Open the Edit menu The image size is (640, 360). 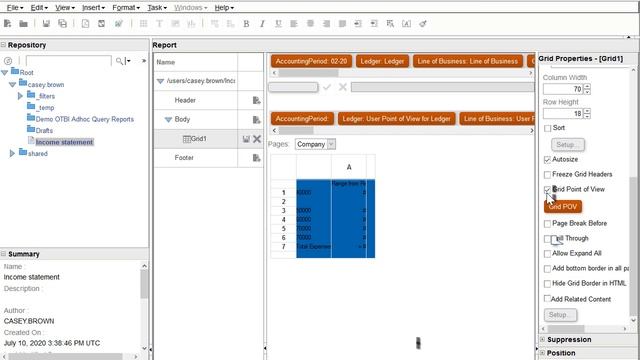pos(39,7)
